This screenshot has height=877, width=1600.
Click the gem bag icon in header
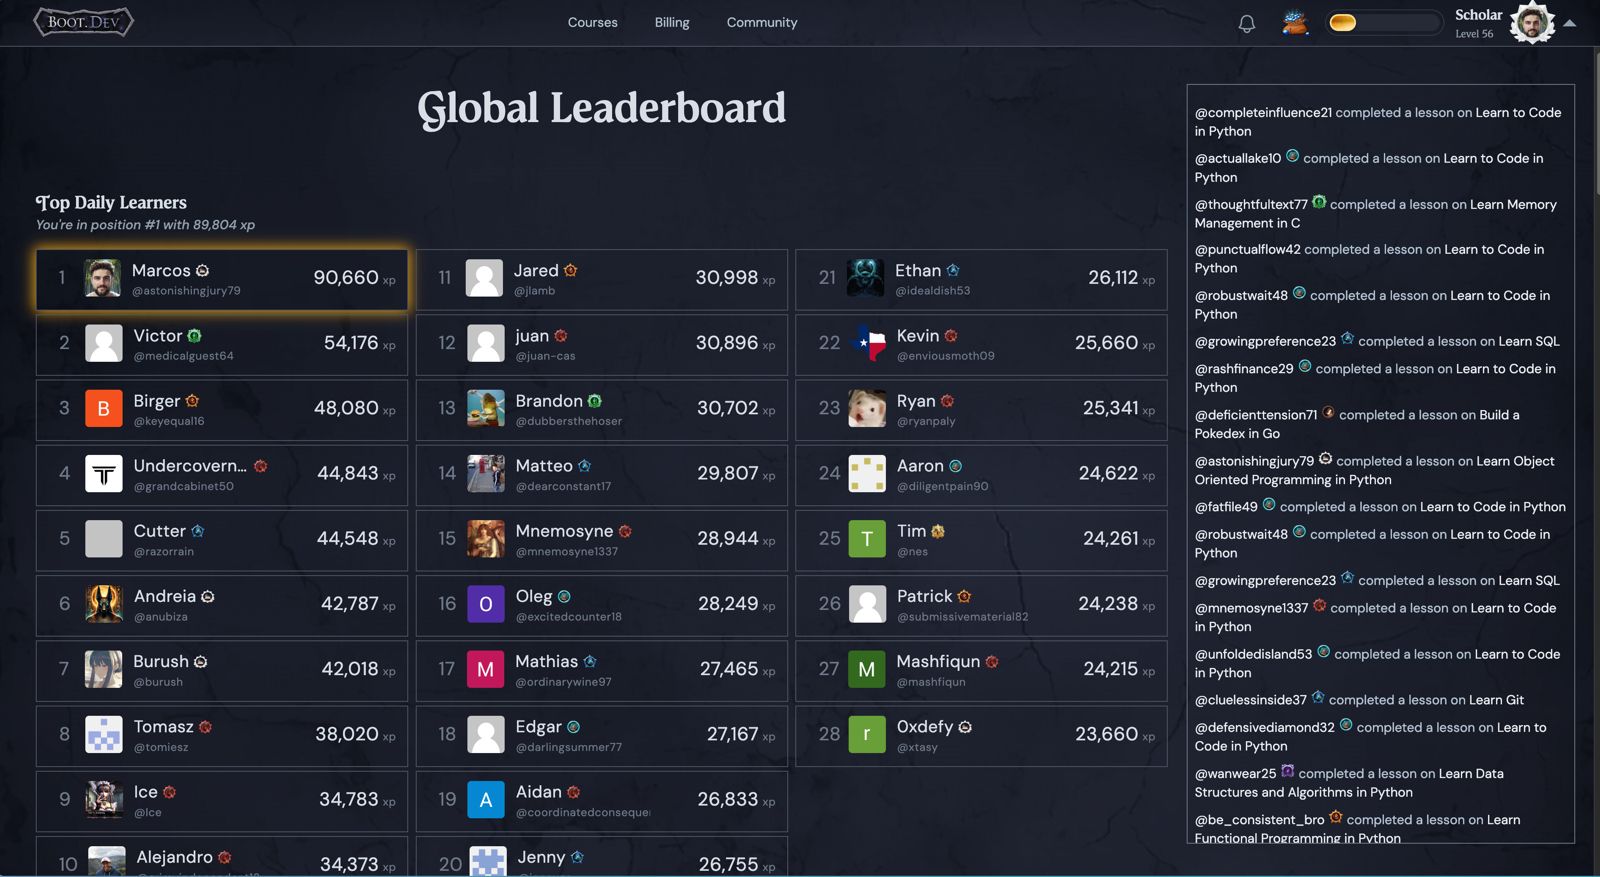[x=1295, y=23]
